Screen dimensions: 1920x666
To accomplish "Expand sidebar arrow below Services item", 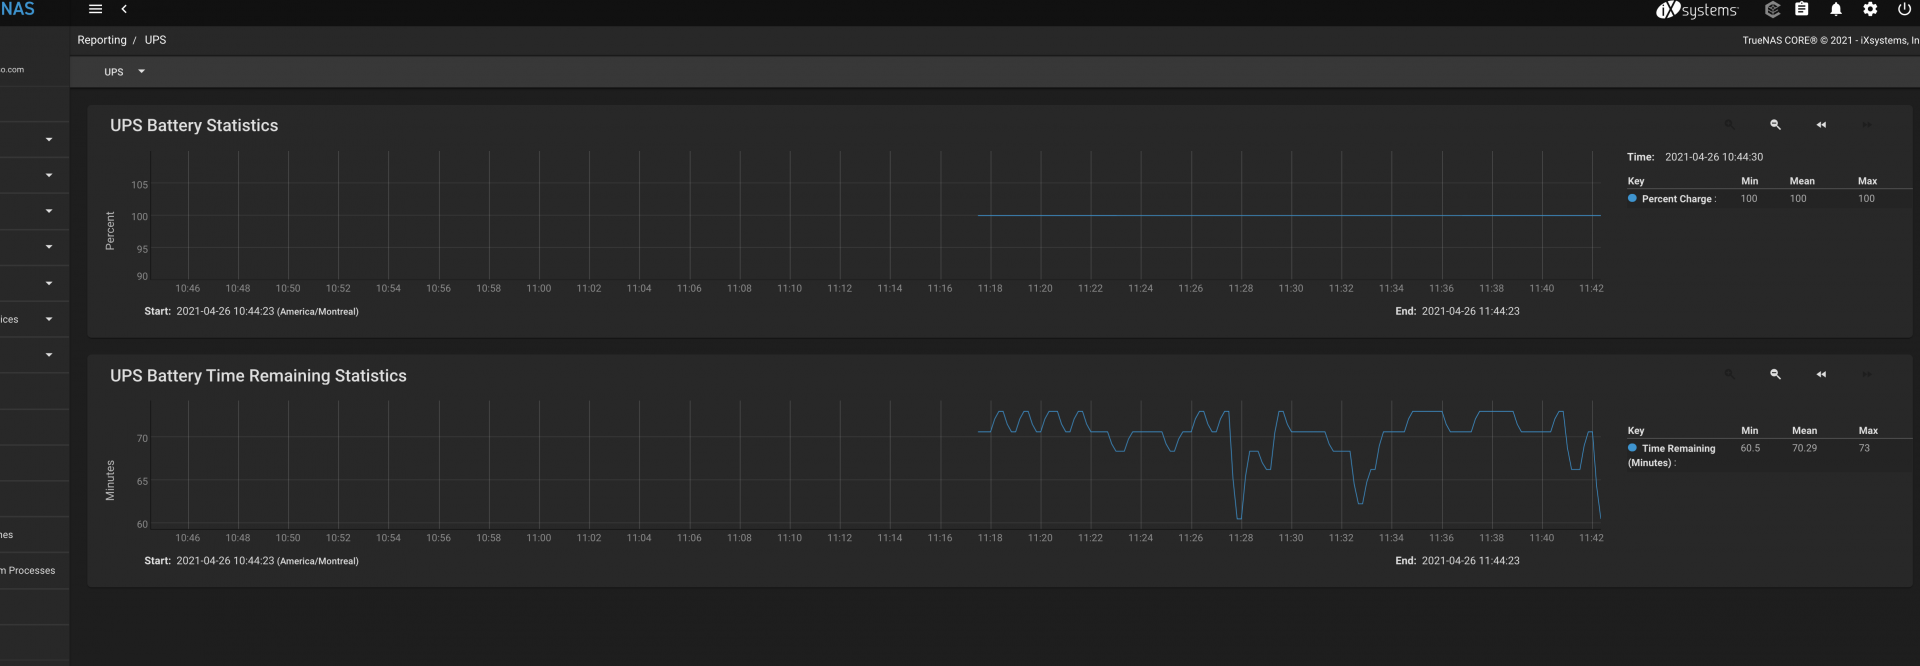I will (x=49, y=355).
